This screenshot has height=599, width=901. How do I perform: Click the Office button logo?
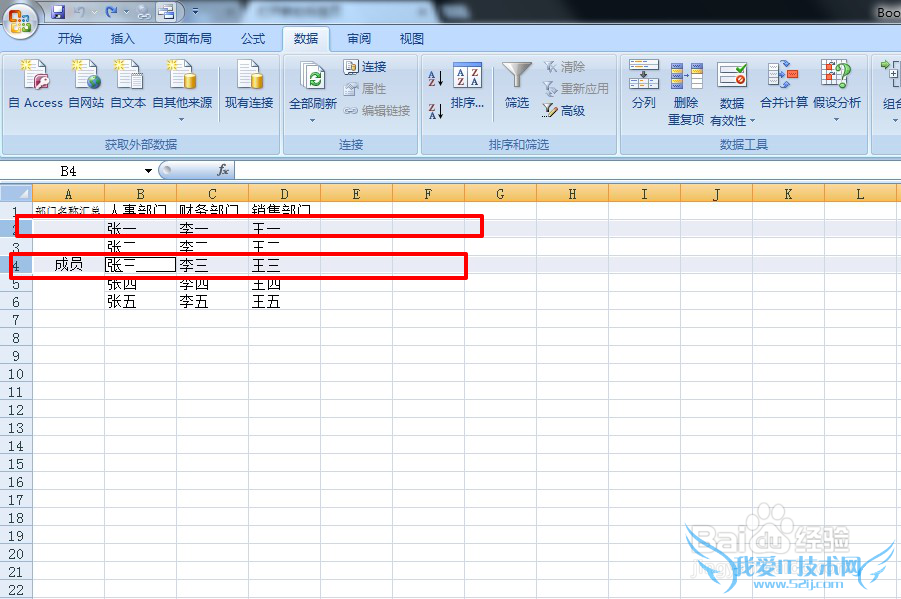point(20,20)
